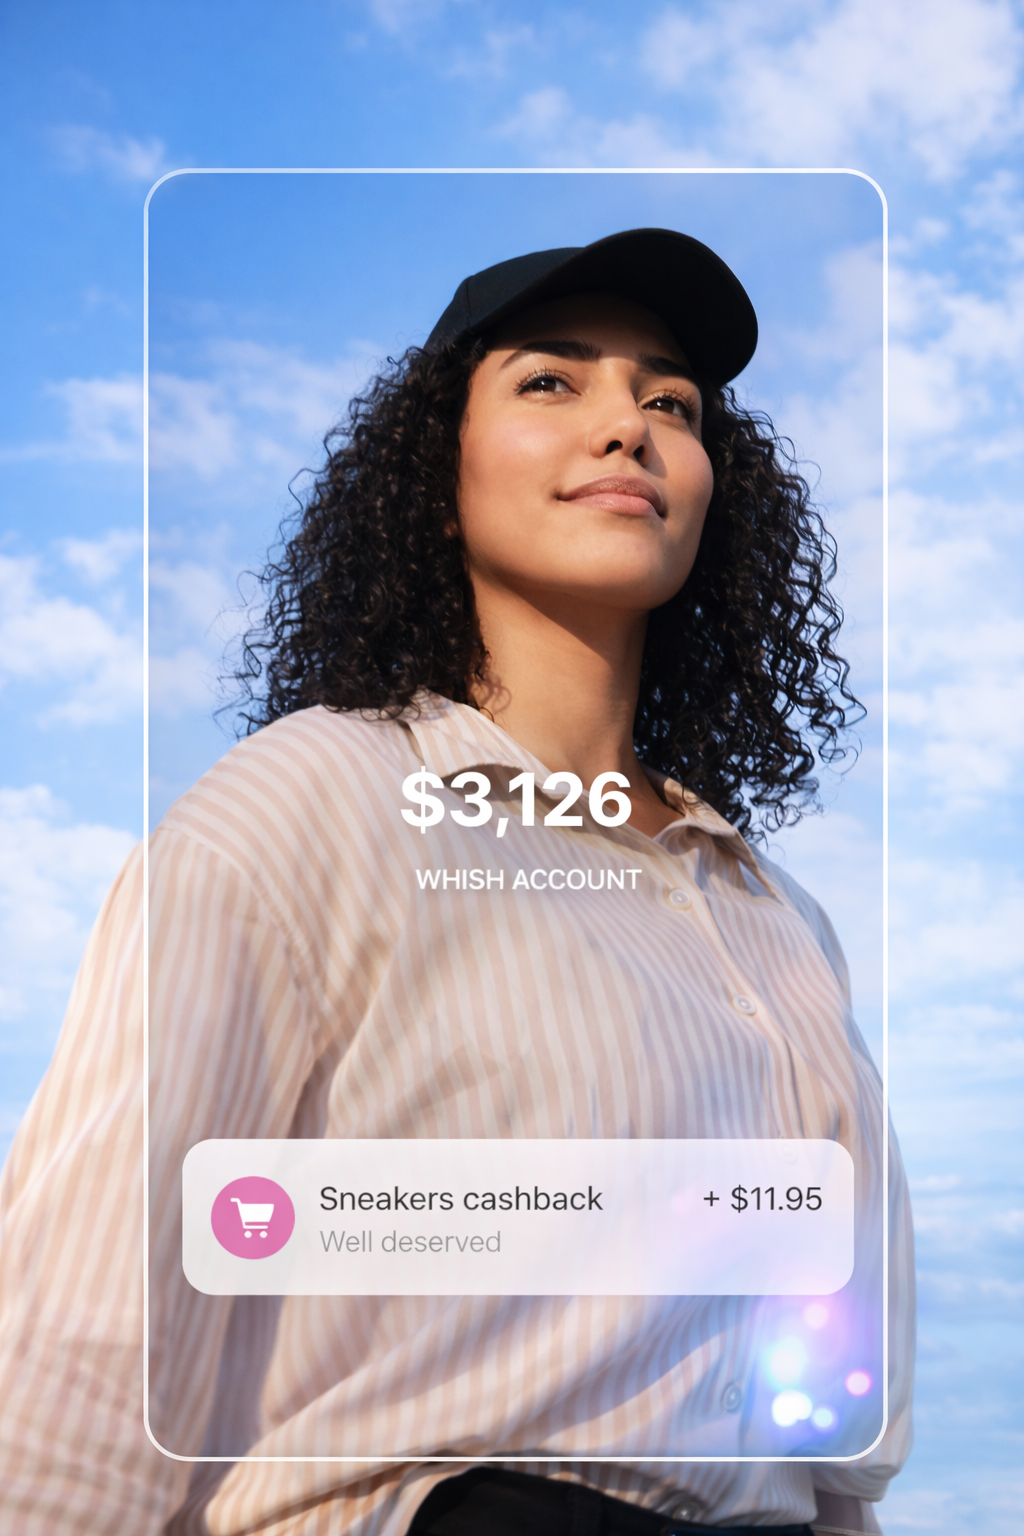Click the top shirt button near the collar
1024x1536 pixels.
(679, 898)
